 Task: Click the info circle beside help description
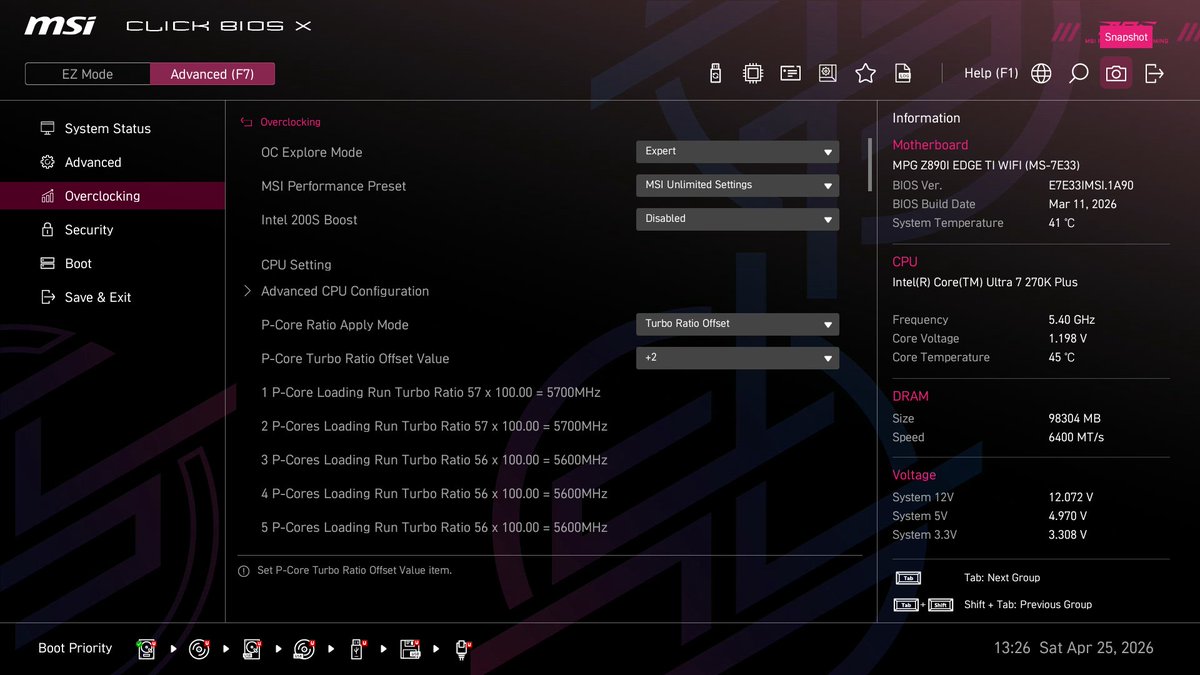tap(243, 571)
